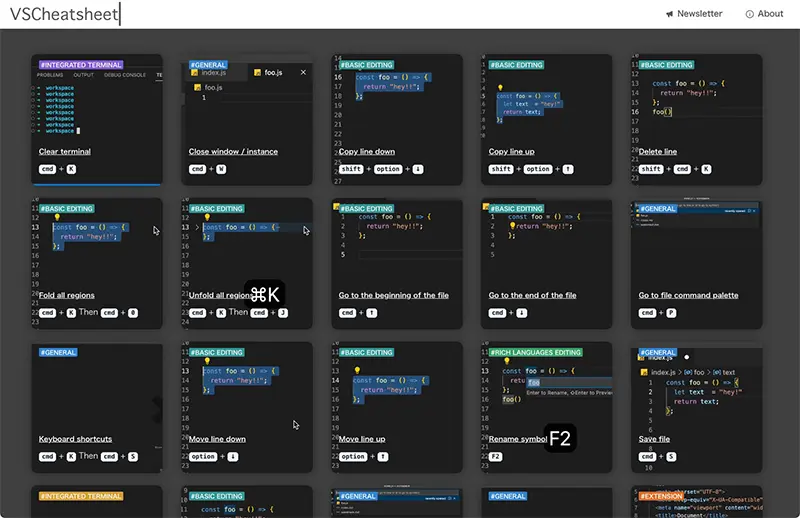The image size is (800, 518).
Task: Open the Copy line down card title
Action: (x=367, y=152)
